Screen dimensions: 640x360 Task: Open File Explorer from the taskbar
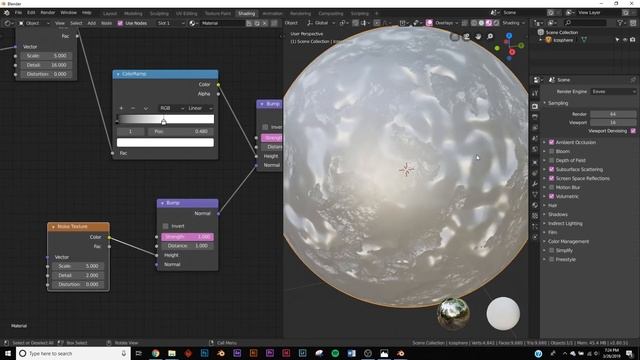(172, 353)
